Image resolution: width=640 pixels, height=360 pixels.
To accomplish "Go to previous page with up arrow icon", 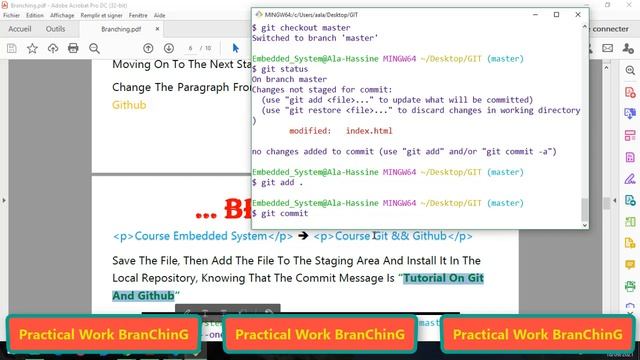I will pyautogui.click(x=148, y=48).
